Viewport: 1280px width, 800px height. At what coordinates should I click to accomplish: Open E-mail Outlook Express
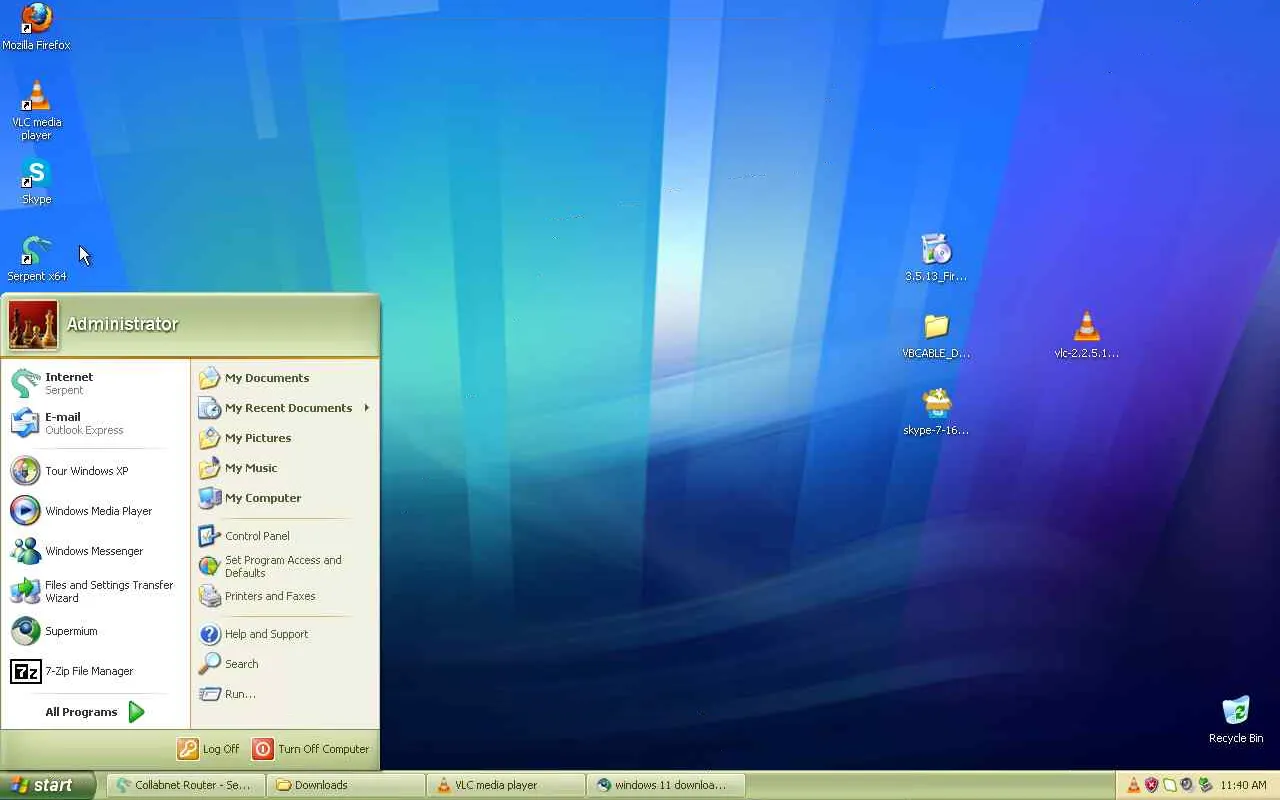point(96,423)
